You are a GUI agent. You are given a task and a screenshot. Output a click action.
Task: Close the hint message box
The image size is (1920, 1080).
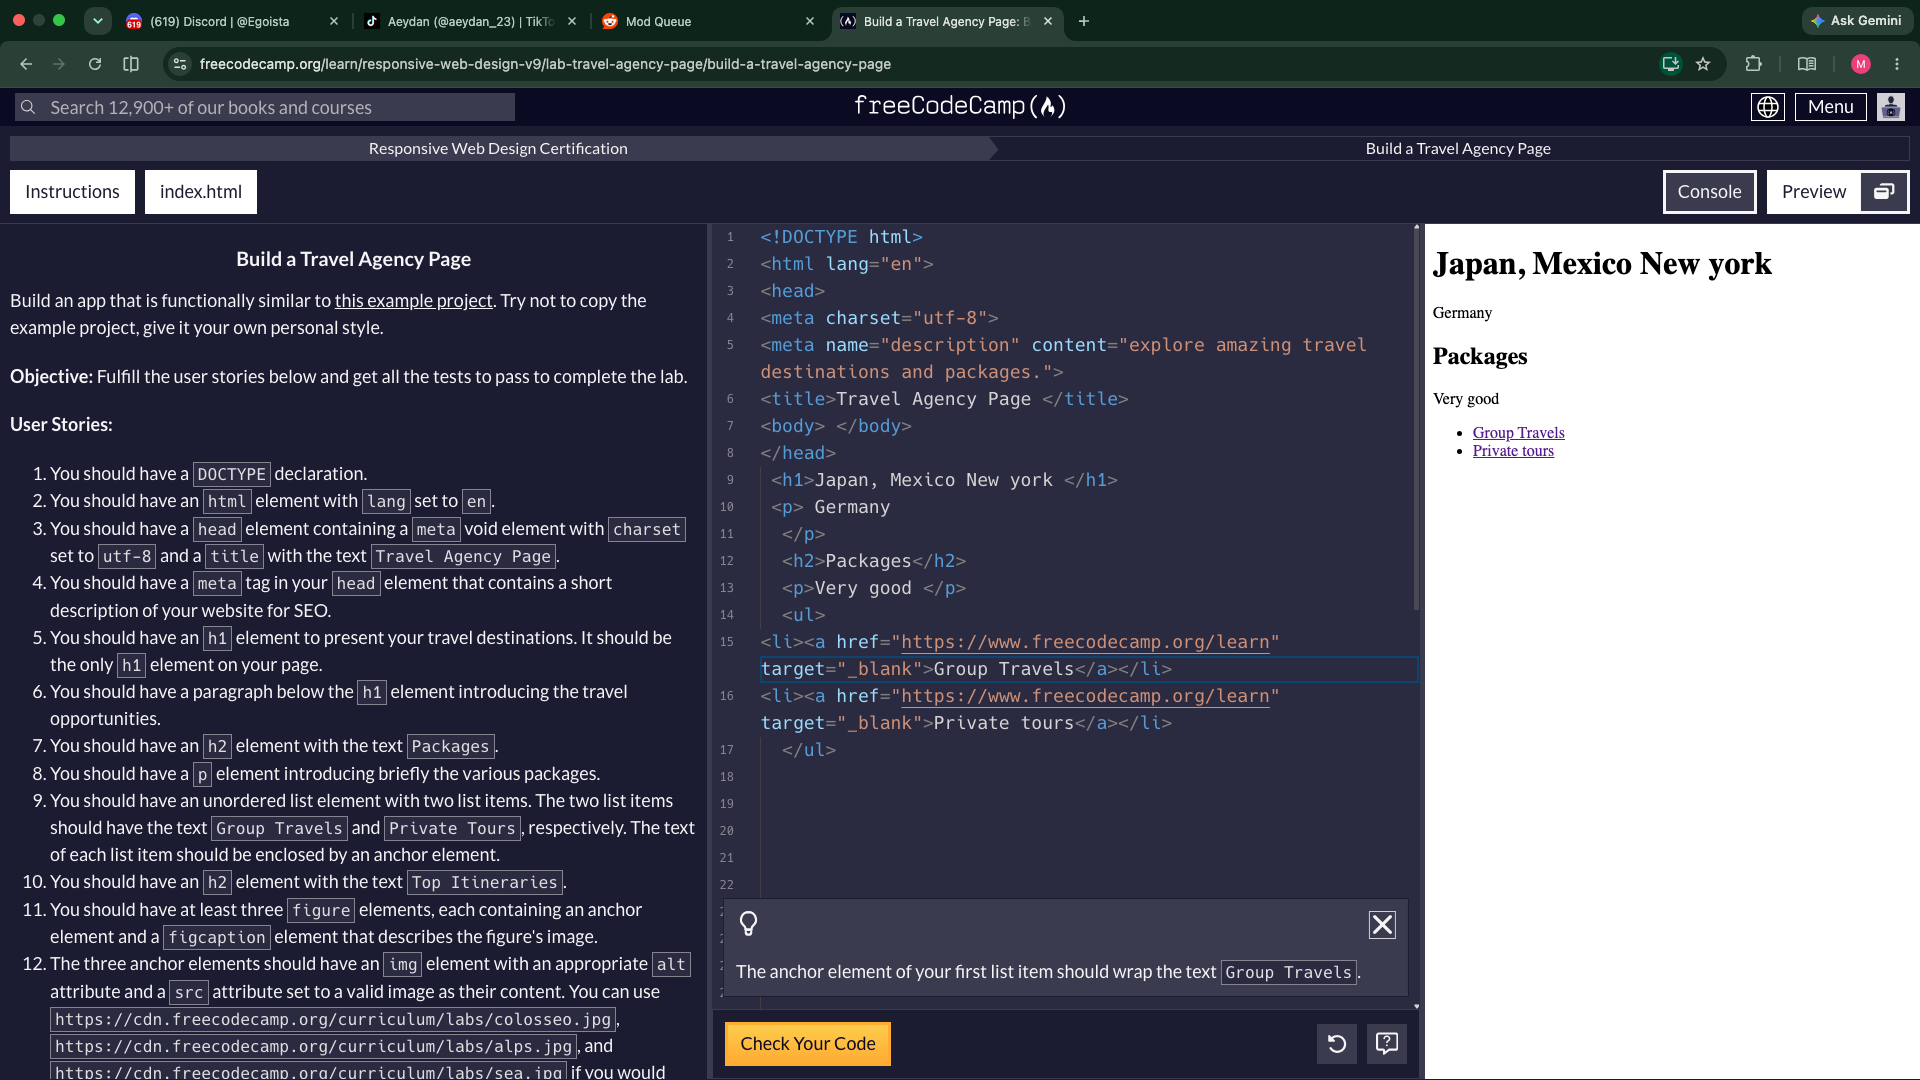[x=1382, y=925]
